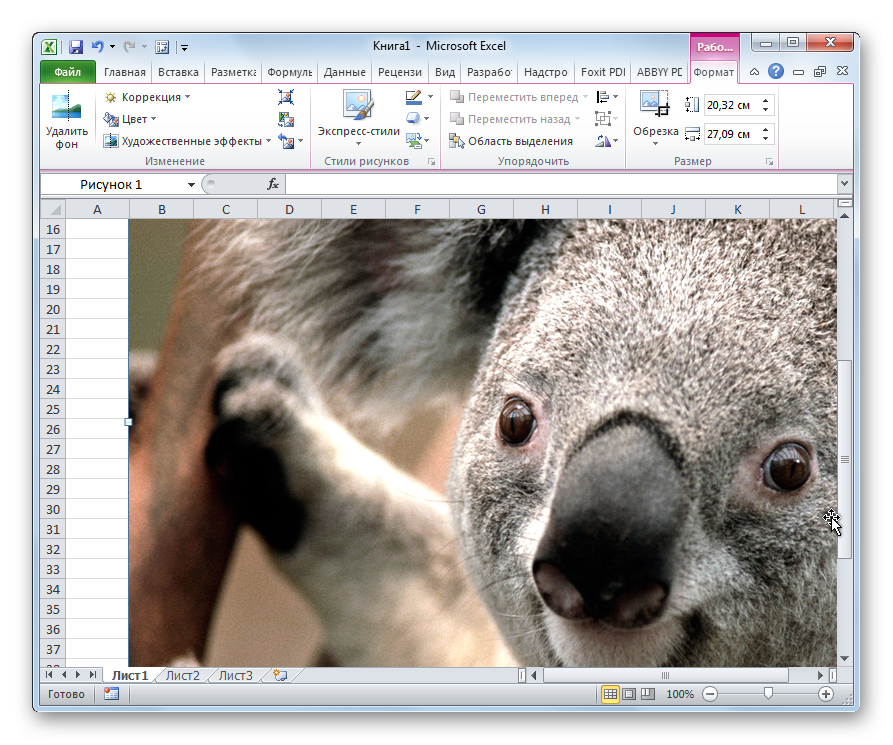Click the insert new worksheet icon
Screen dimensions: 893x745
(x=280, y=676)
